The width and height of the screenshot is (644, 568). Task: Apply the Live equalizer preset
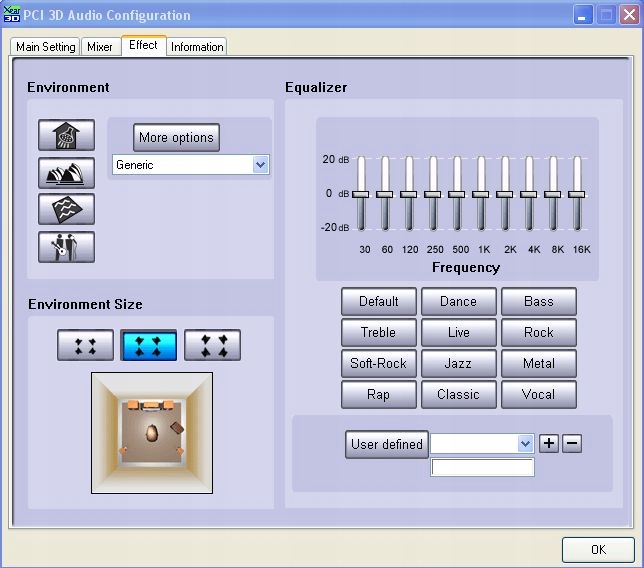pyautogui.click(x=459, y=332)
